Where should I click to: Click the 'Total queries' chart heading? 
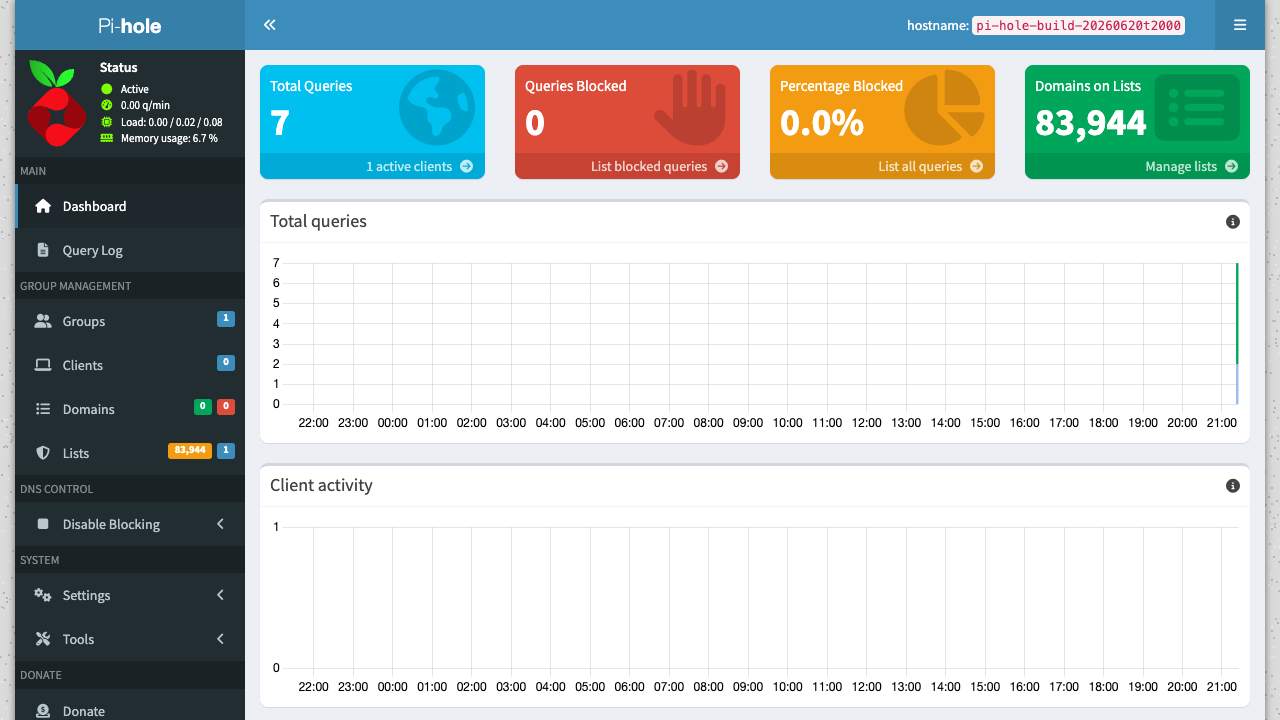coord(318,221)
